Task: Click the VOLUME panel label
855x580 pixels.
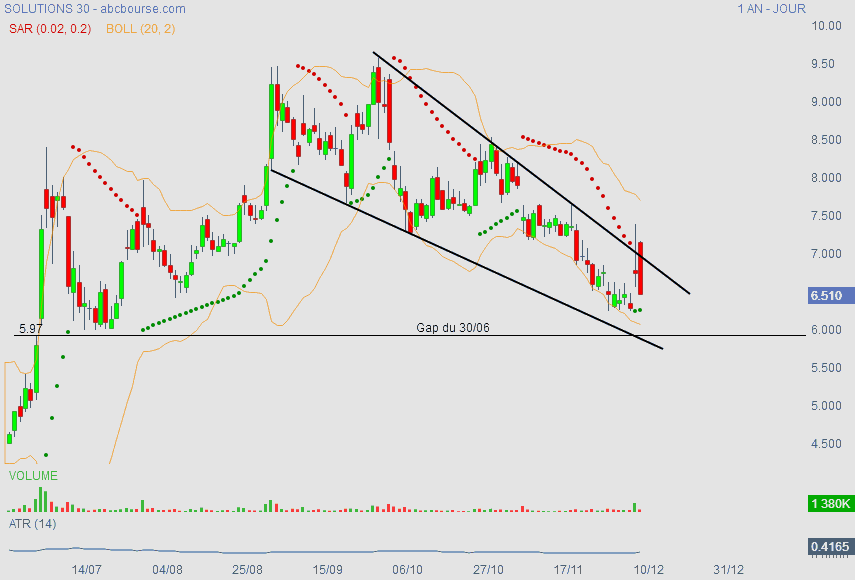Action: coord(33,476)
